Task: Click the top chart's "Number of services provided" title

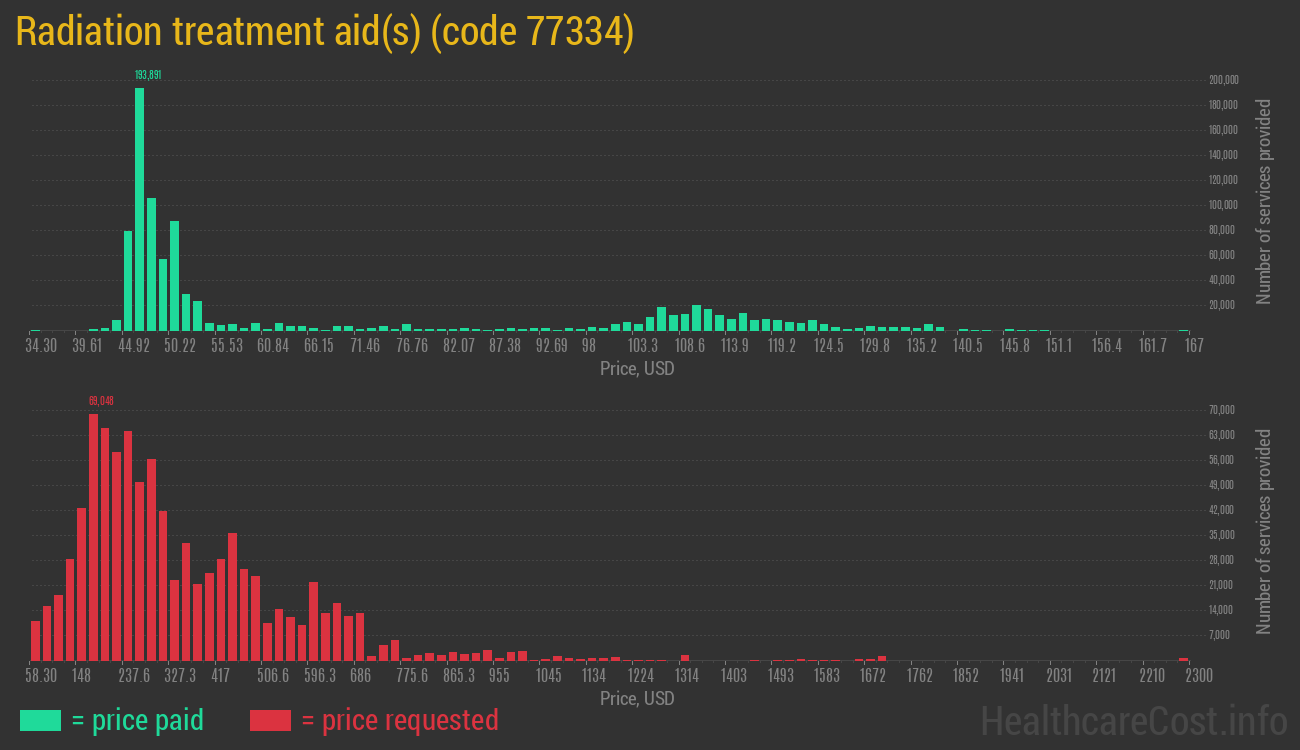Action: click(1264, 202)
